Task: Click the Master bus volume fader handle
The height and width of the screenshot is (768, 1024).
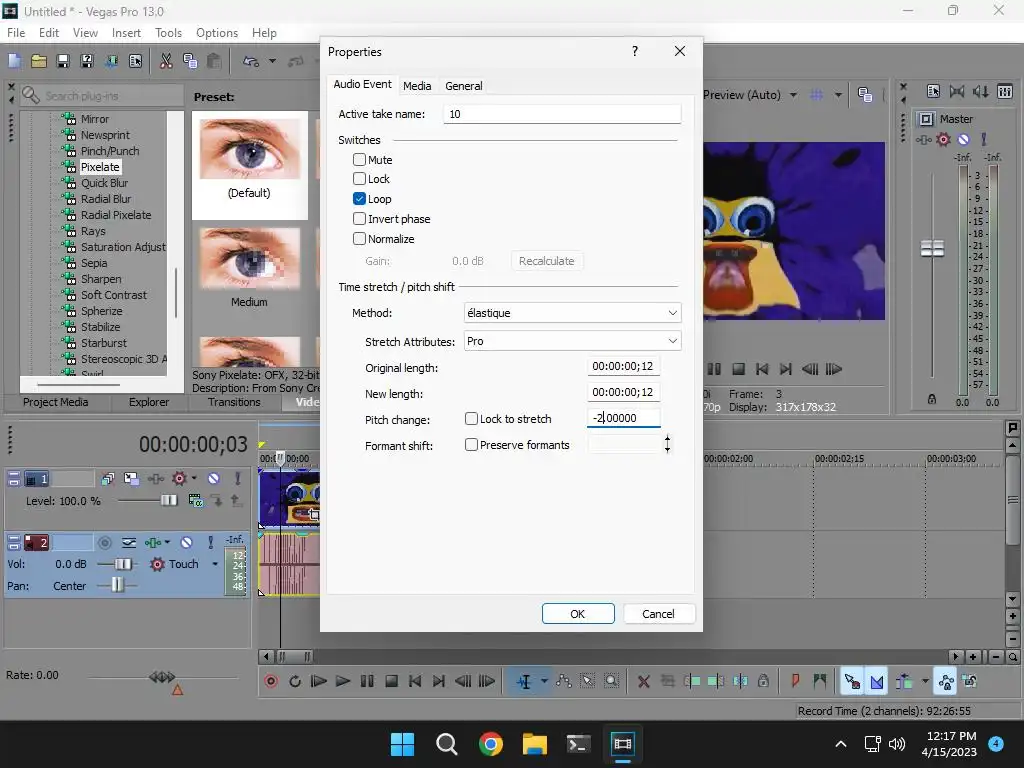Action: click(932, 248)
